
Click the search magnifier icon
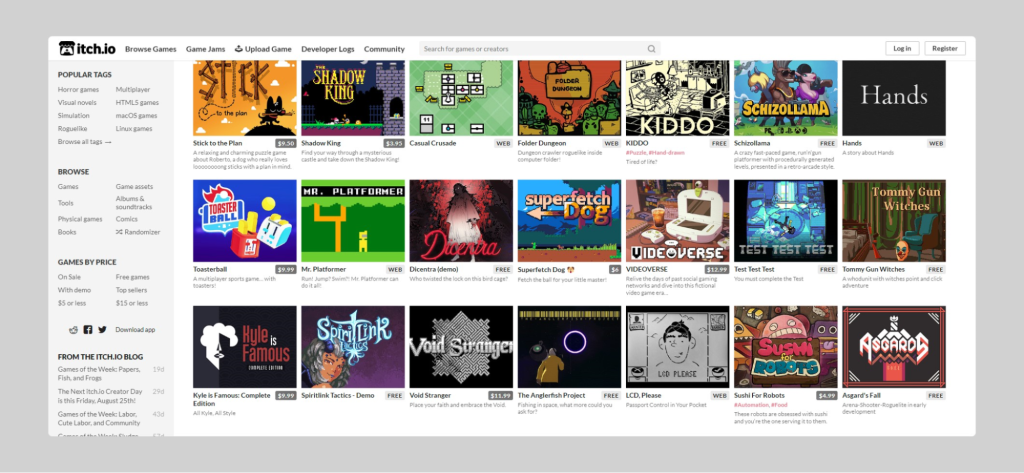(x=651, y=49)
